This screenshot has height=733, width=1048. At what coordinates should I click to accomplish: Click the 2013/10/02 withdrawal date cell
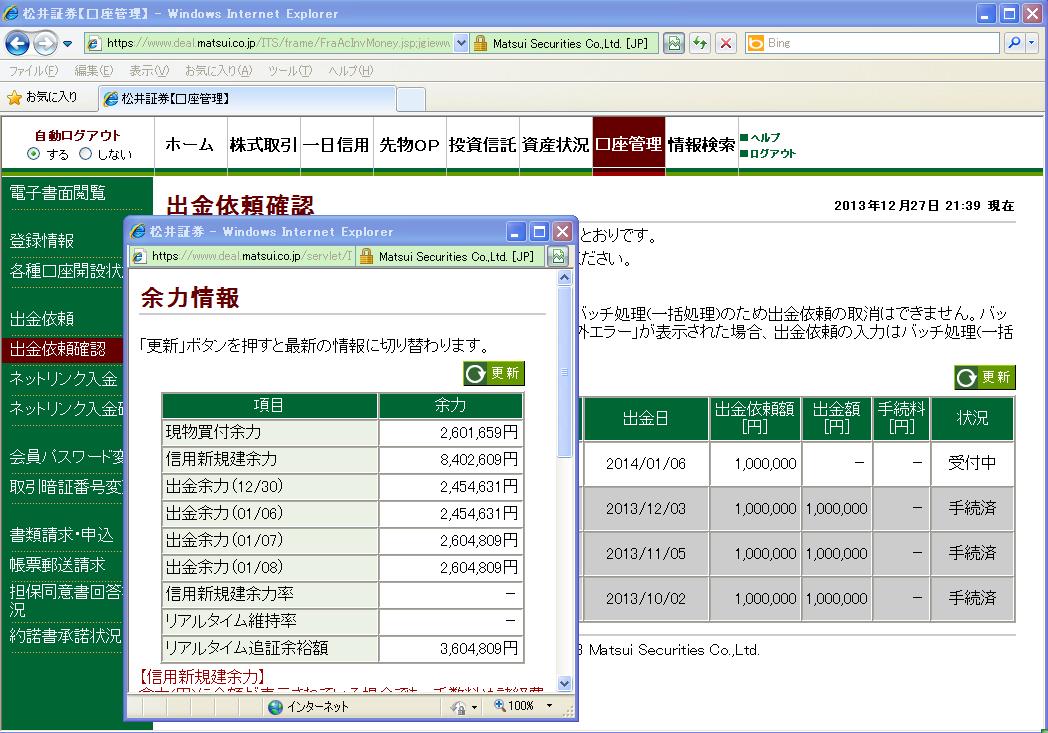646,599
